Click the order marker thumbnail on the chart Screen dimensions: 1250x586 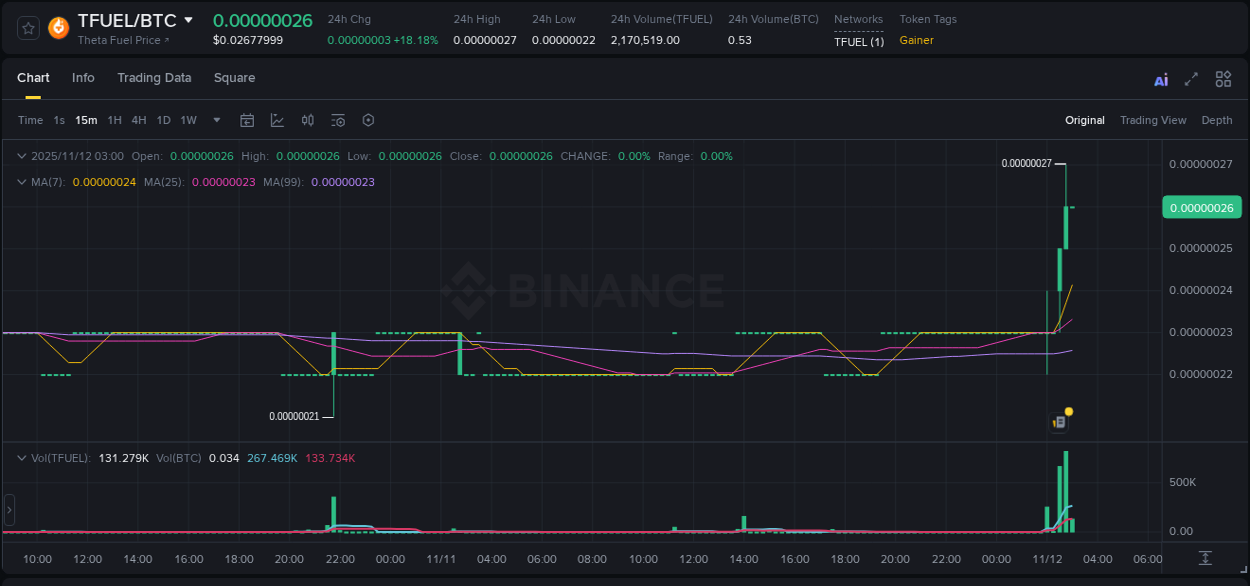point(1057,421)
